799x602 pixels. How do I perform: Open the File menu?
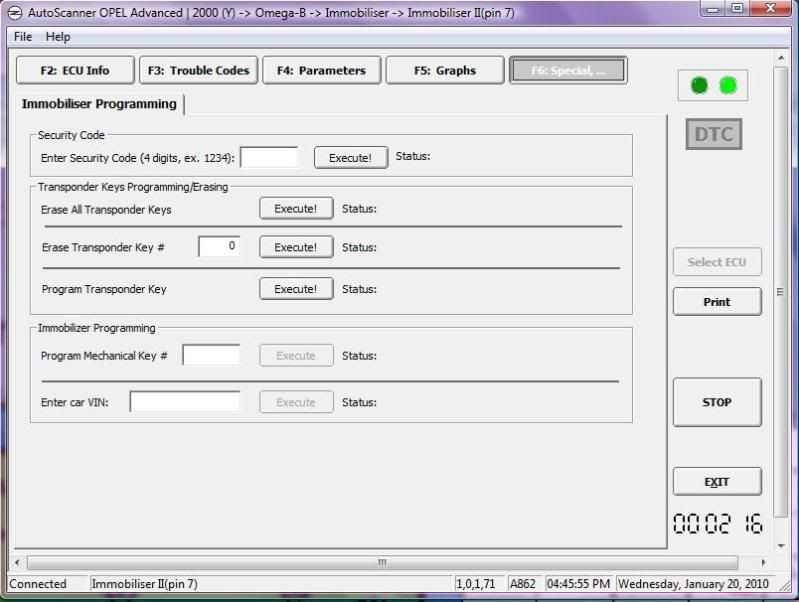coord(23,37)
